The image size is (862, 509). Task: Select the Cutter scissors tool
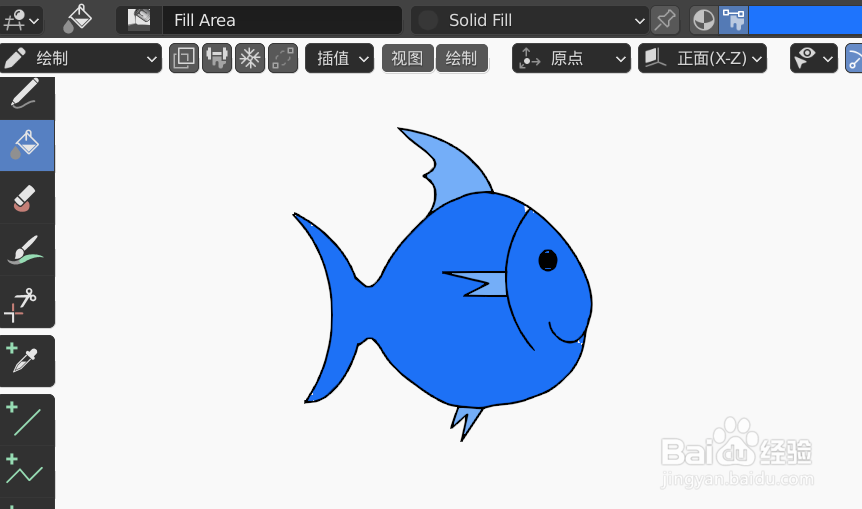pyautogui.click(x=27, y=301)
